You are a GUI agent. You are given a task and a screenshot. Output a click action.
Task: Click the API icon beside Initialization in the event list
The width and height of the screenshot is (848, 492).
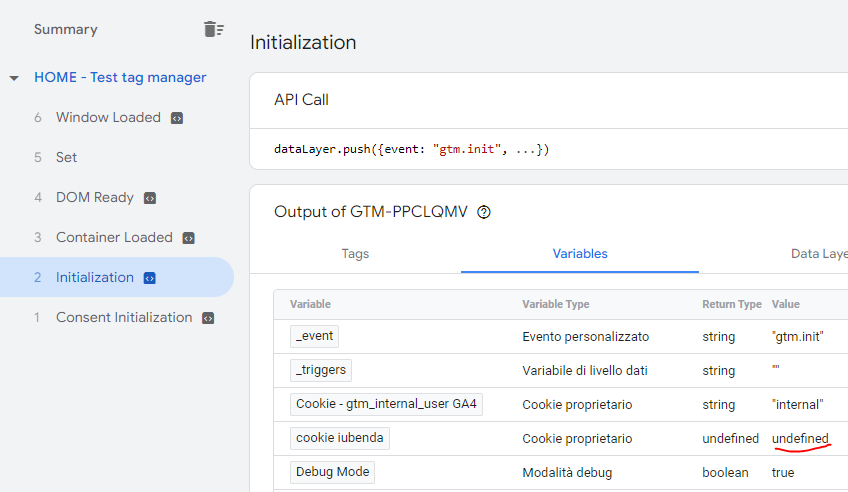click(x=150, y=278)
